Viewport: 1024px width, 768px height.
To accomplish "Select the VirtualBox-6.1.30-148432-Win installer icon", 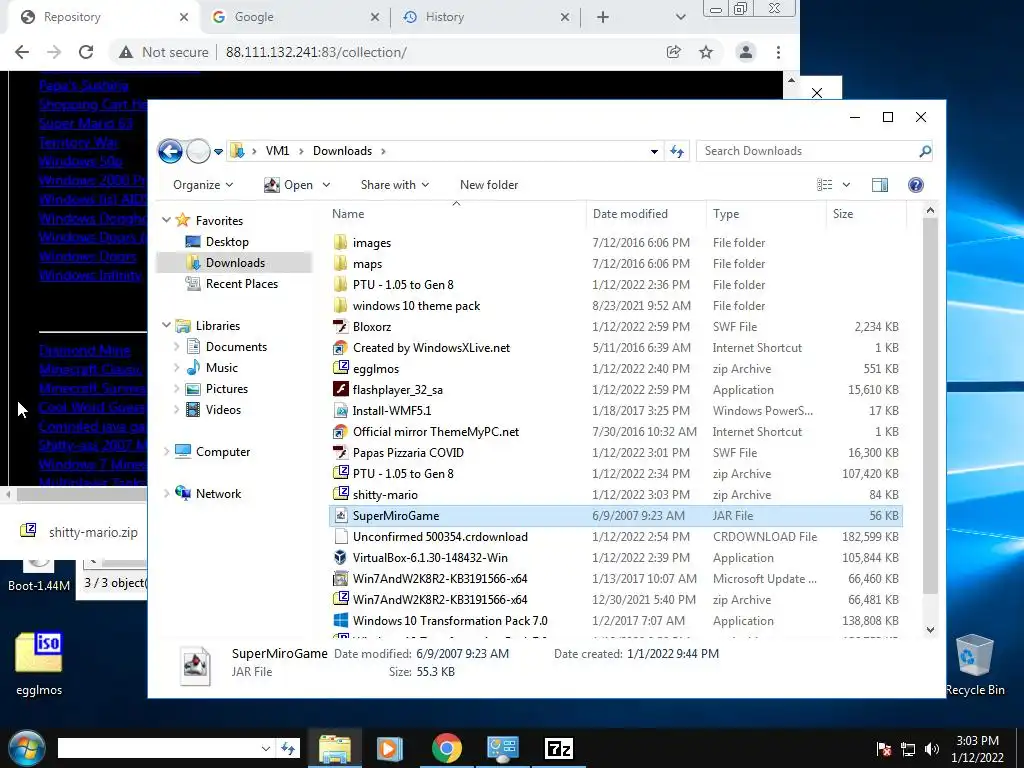I will click(x=340, y=558).
